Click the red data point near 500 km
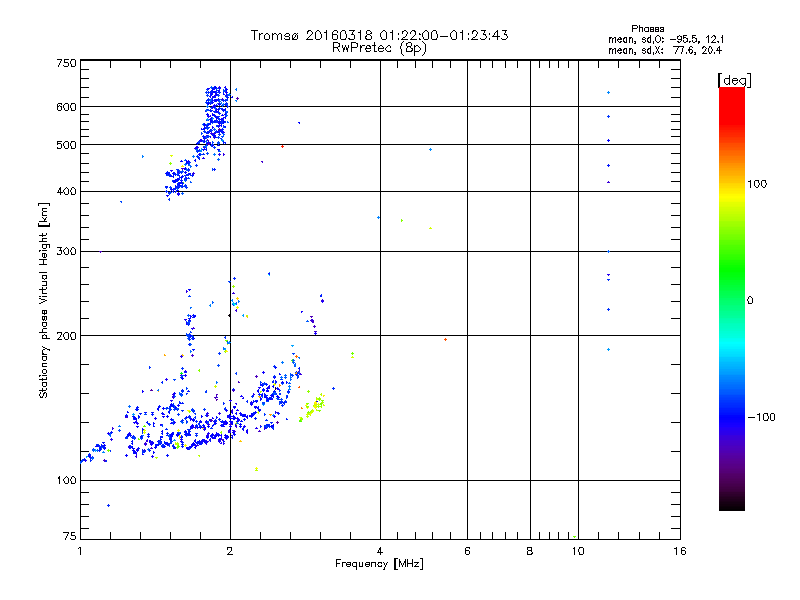Viewport: 800px width, 600px height. point(283,146)
